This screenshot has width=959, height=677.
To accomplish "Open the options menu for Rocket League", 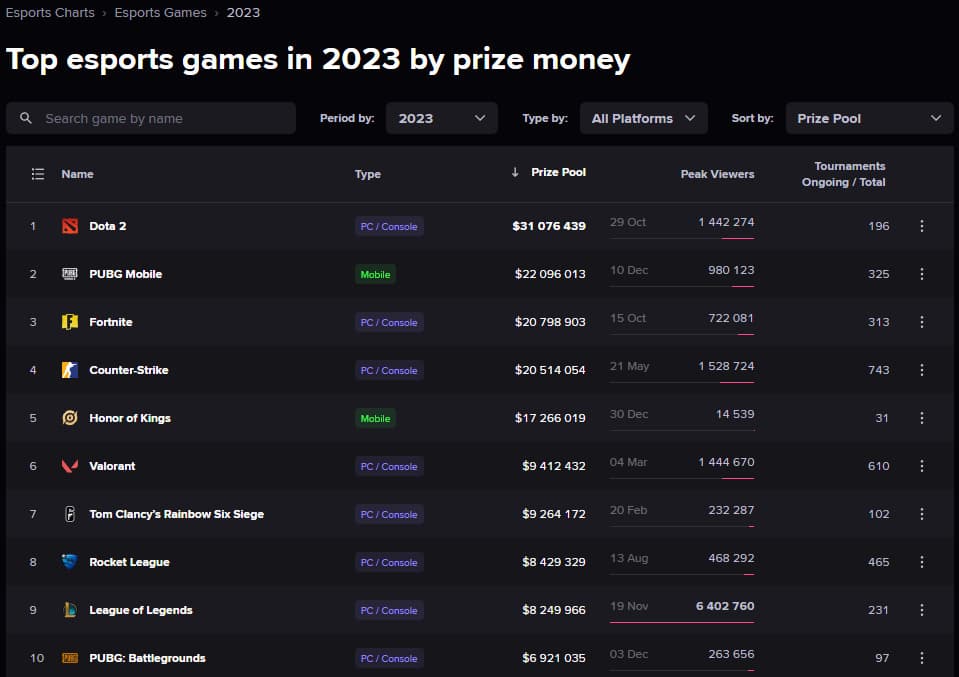I will [x=921, y=562].
